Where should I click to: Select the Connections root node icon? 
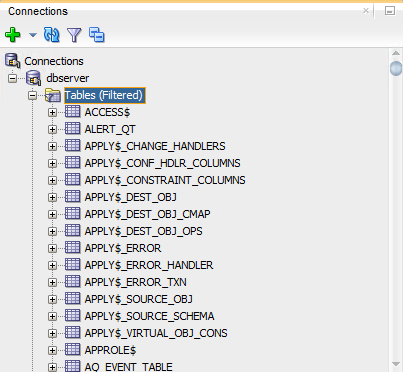13,61
